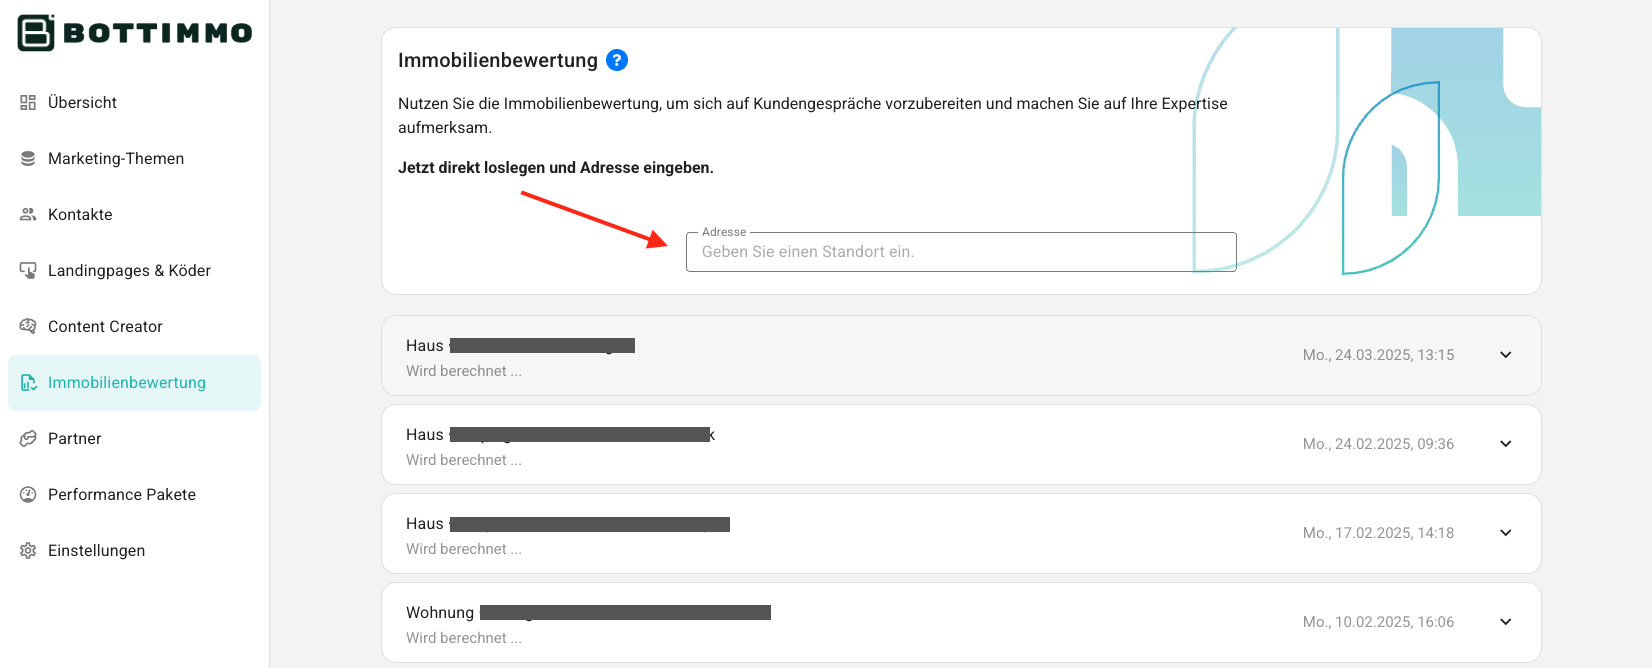Focus the Adresse location input field

coord(961,252)
